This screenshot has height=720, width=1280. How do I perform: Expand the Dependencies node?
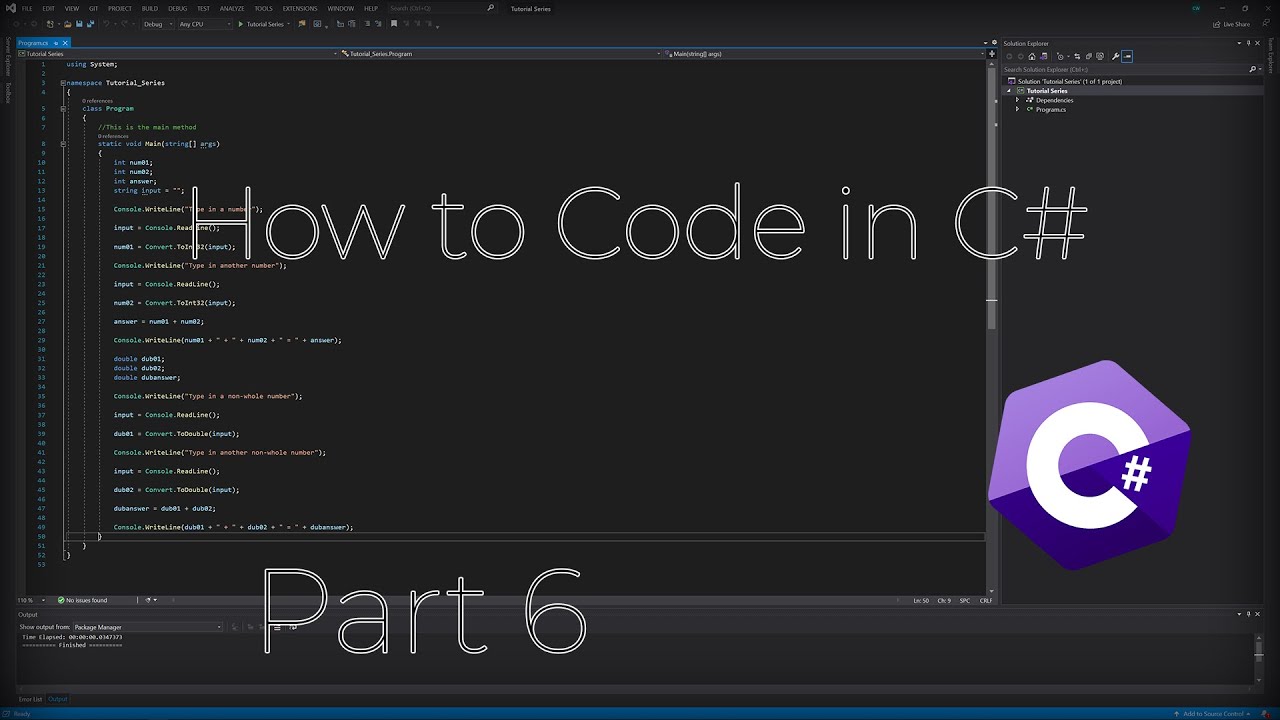click(x=1017, y=100)
